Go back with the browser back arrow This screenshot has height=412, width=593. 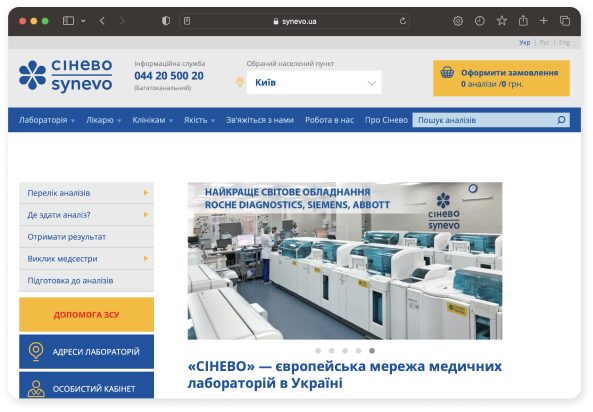(102, 21)
